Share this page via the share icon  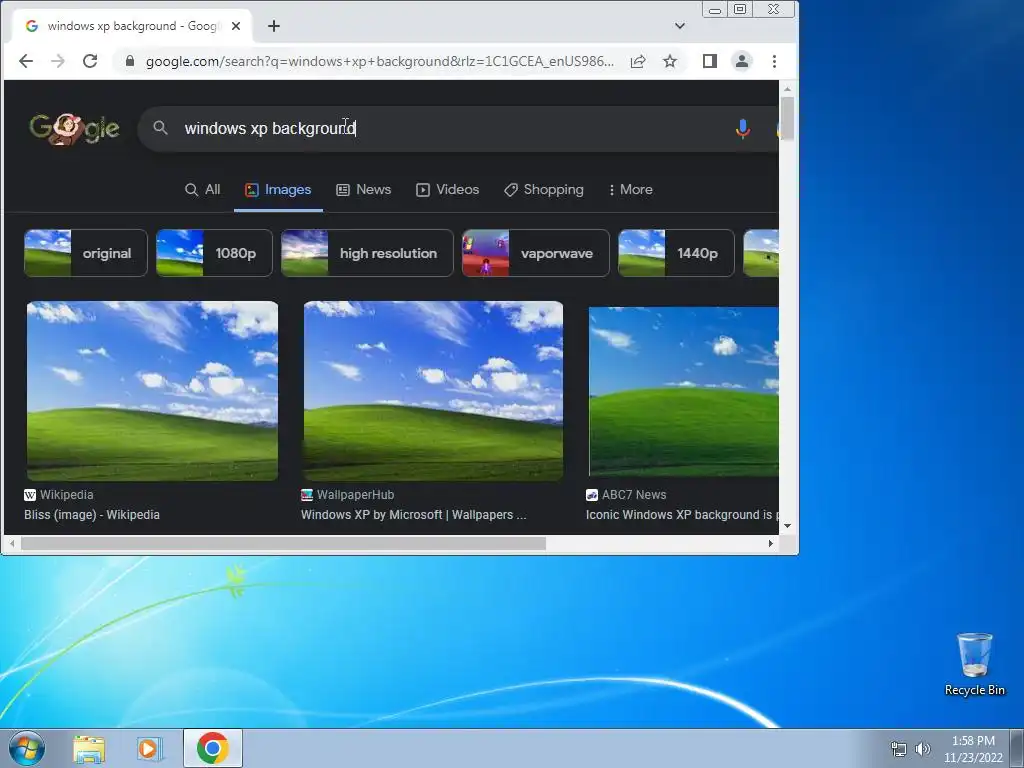[x=638, y=61]
